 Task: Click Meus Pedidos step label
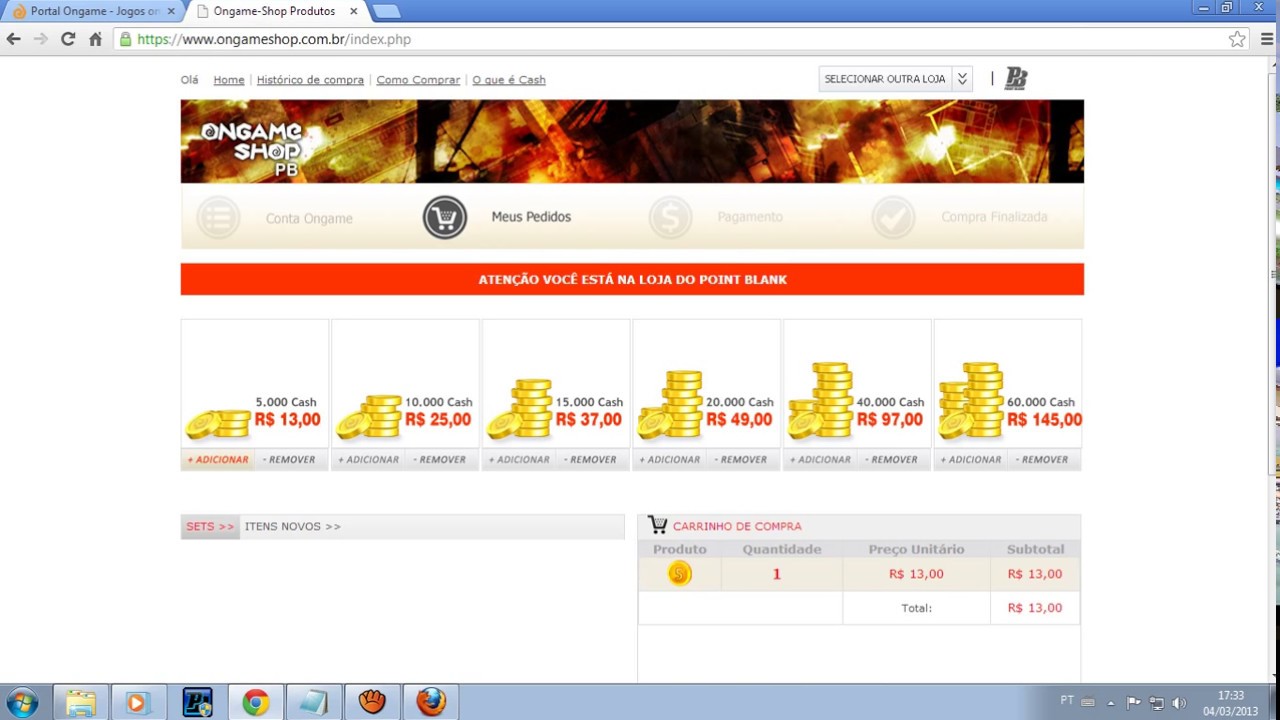pos(531,217)
